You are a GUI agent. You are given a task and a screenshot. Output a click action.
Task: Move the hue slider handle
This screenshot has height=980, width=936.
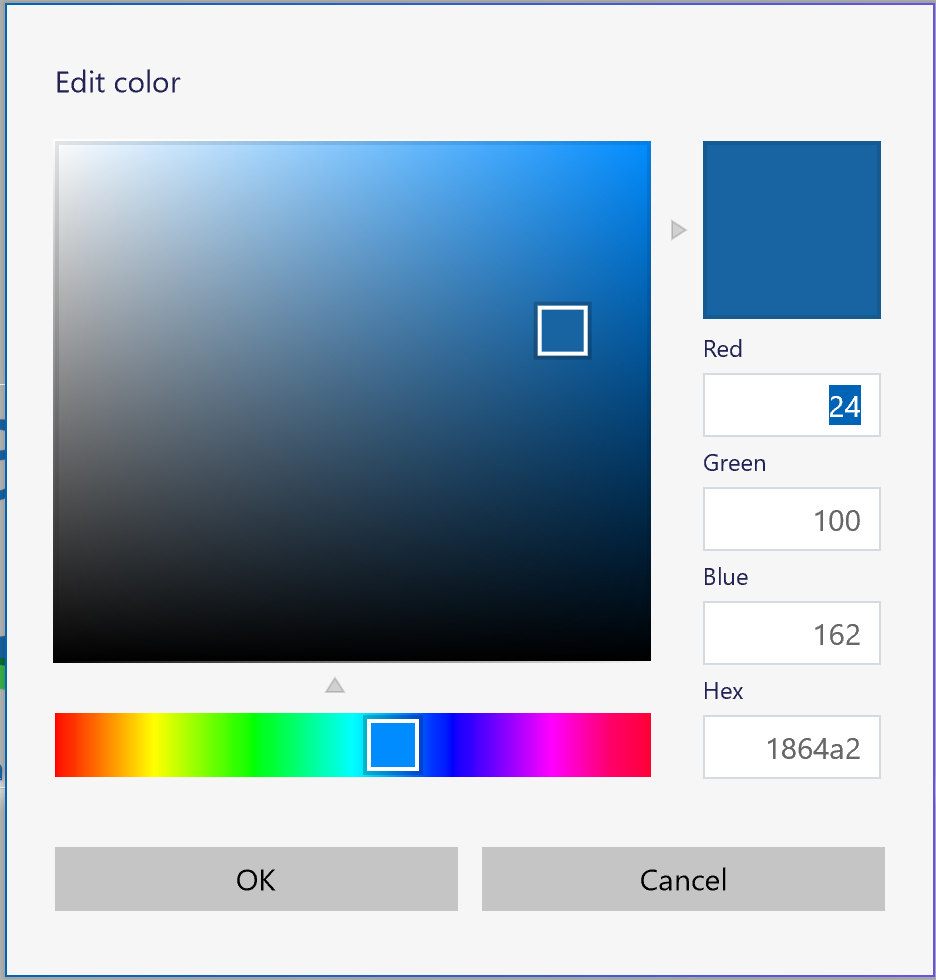pos(393,744)
